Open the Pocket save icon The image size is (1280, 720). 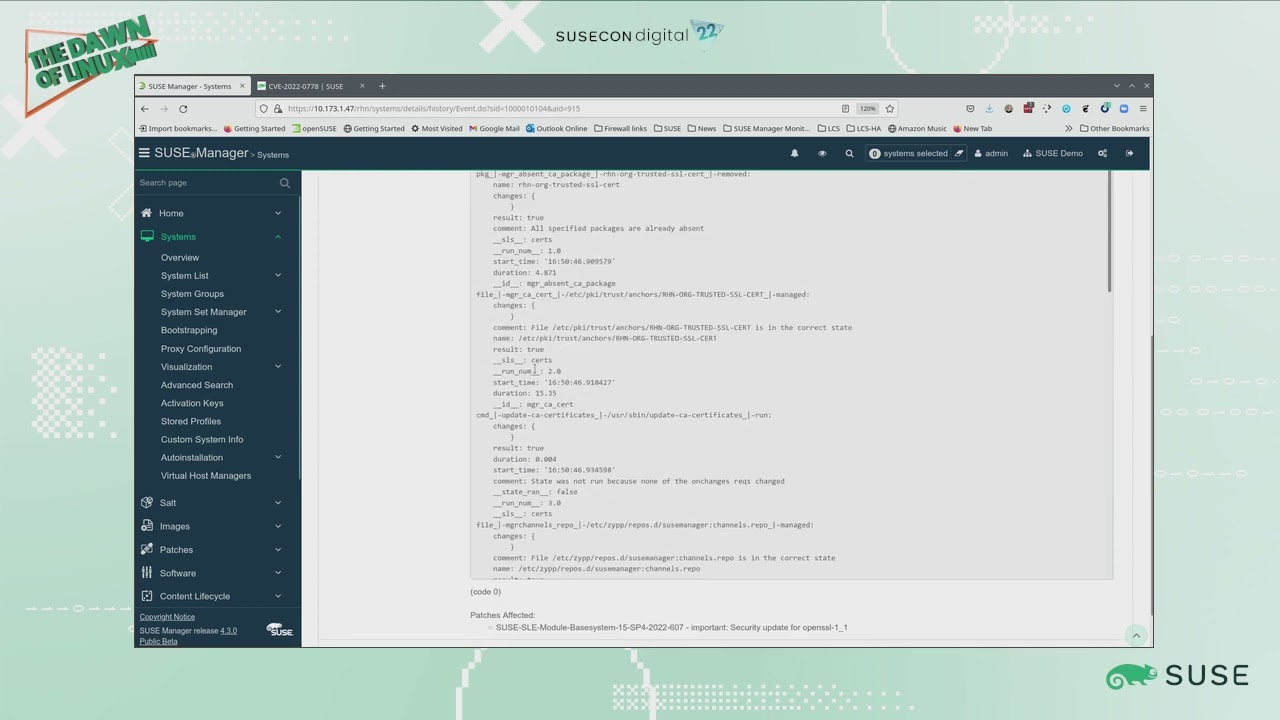click(x=970, y=108)
